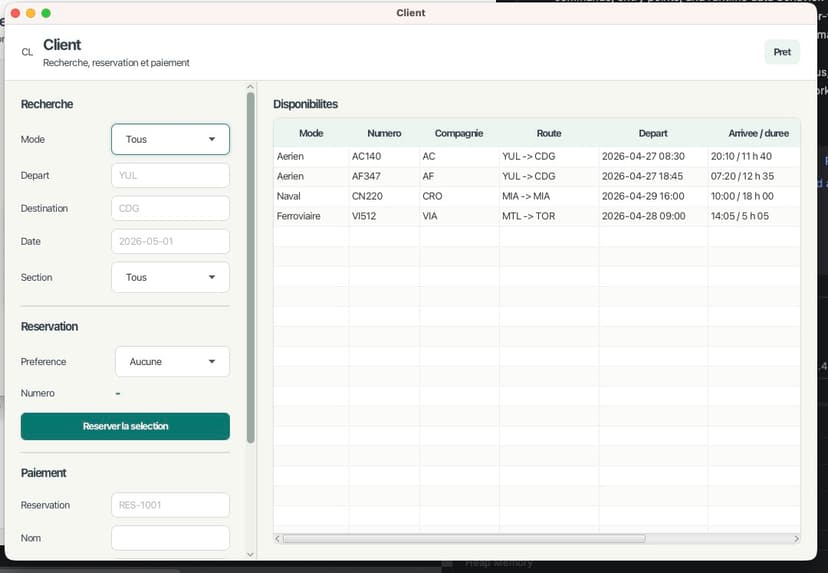Open the Section dropdown set to Tous

[170, 277]
